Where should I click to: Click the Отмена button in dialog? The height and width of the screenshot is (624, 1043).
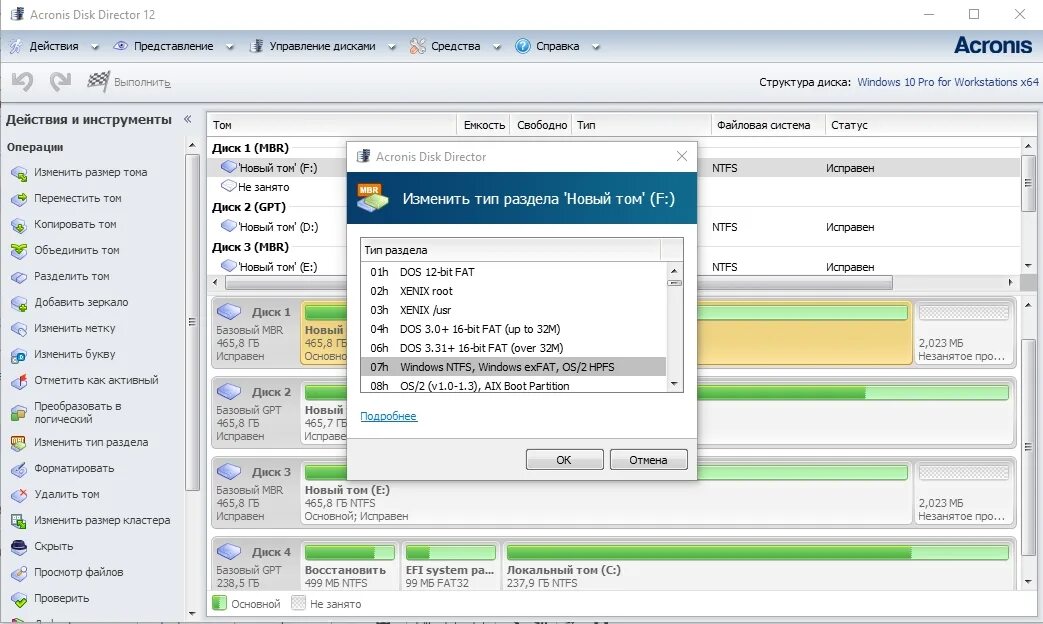(x=649, y=460)
